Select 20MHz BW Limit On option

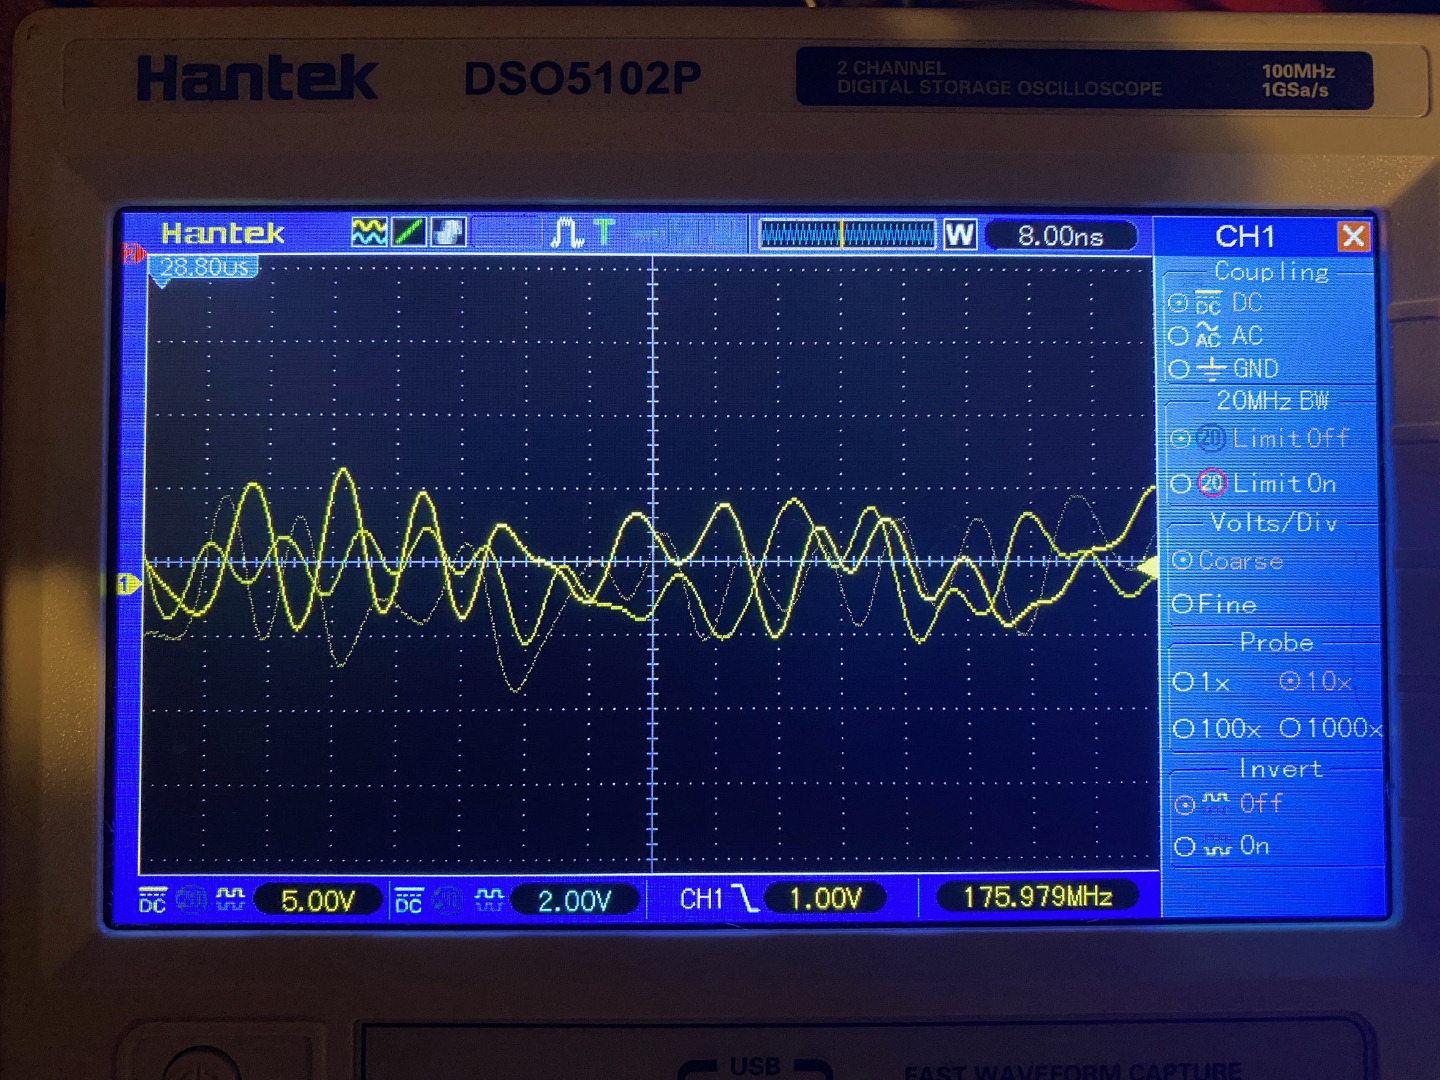(x=1181, y=484)
